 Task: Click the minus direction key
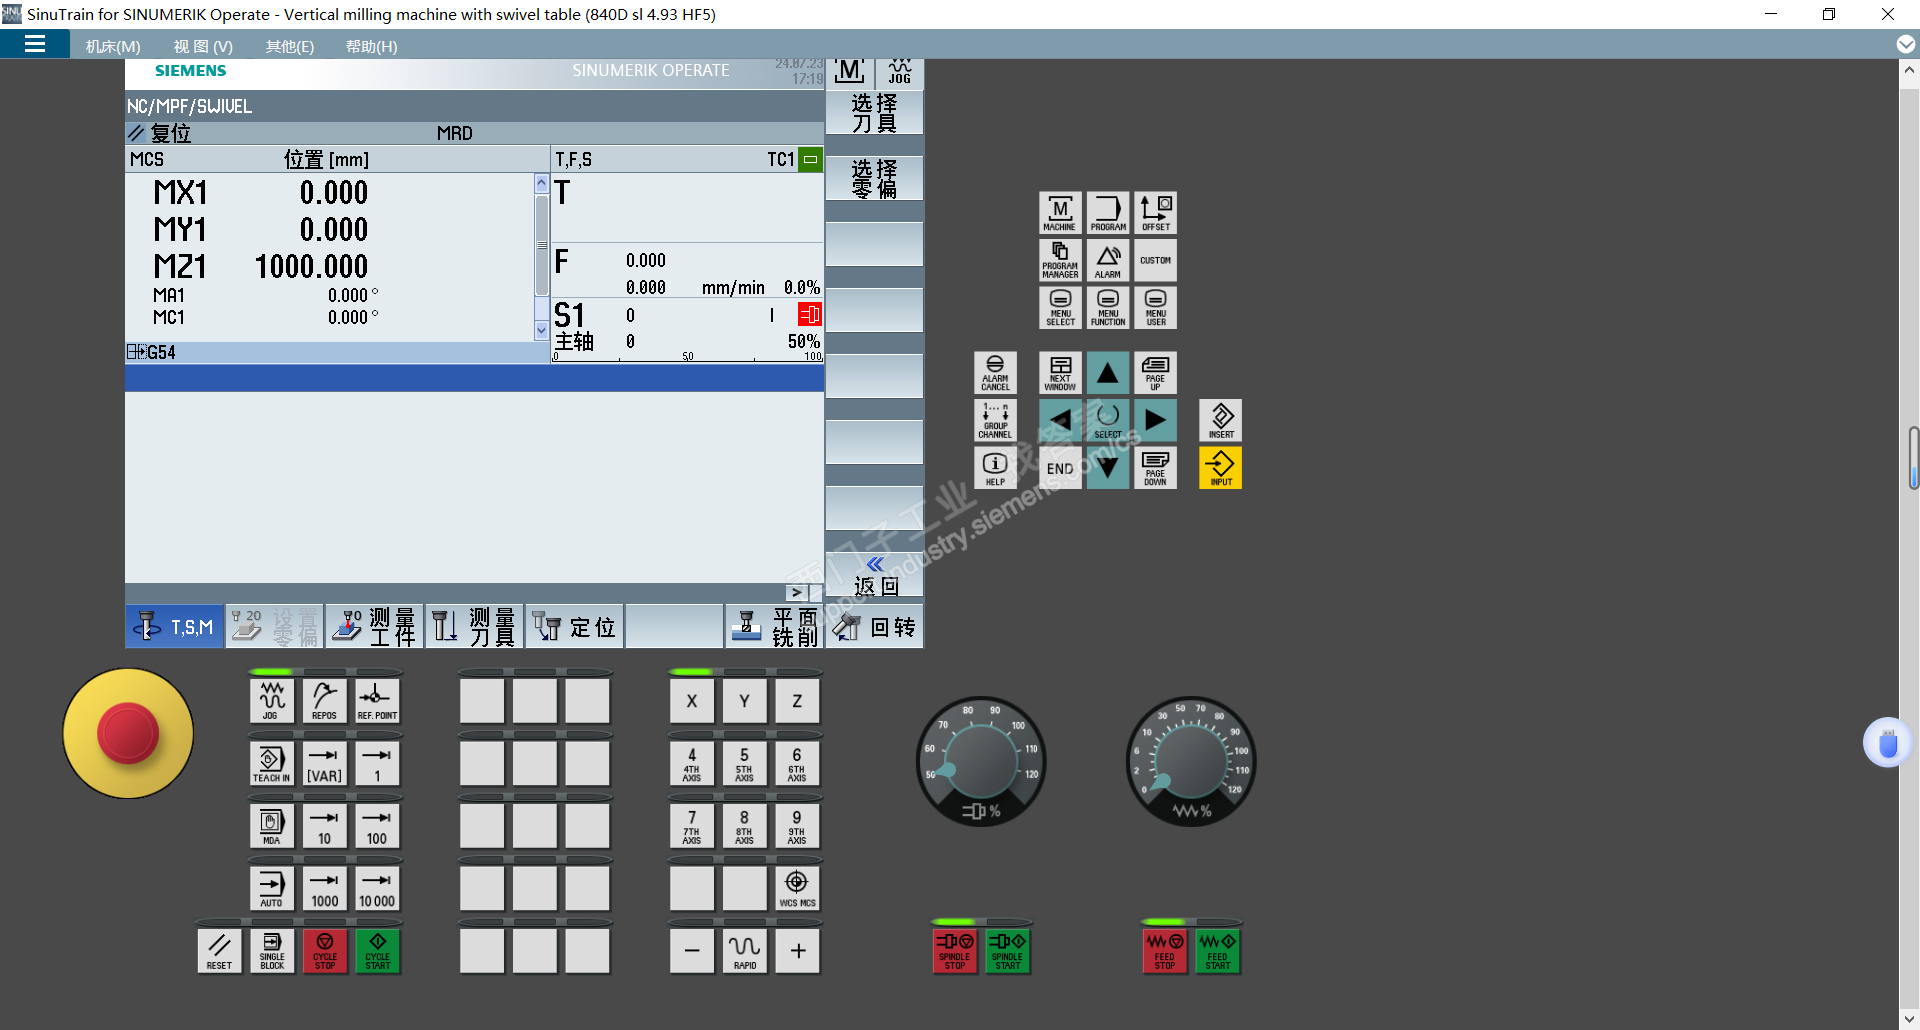tap(692, 951)
